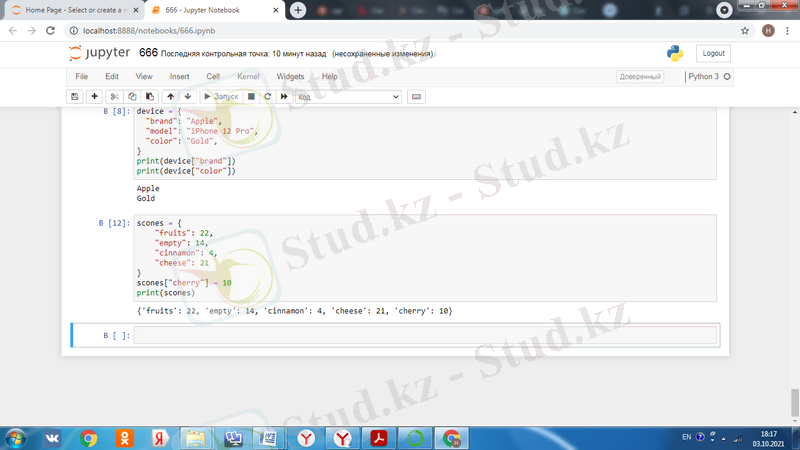Open the Insert menu
800x450 pixels.
point(179,77)
